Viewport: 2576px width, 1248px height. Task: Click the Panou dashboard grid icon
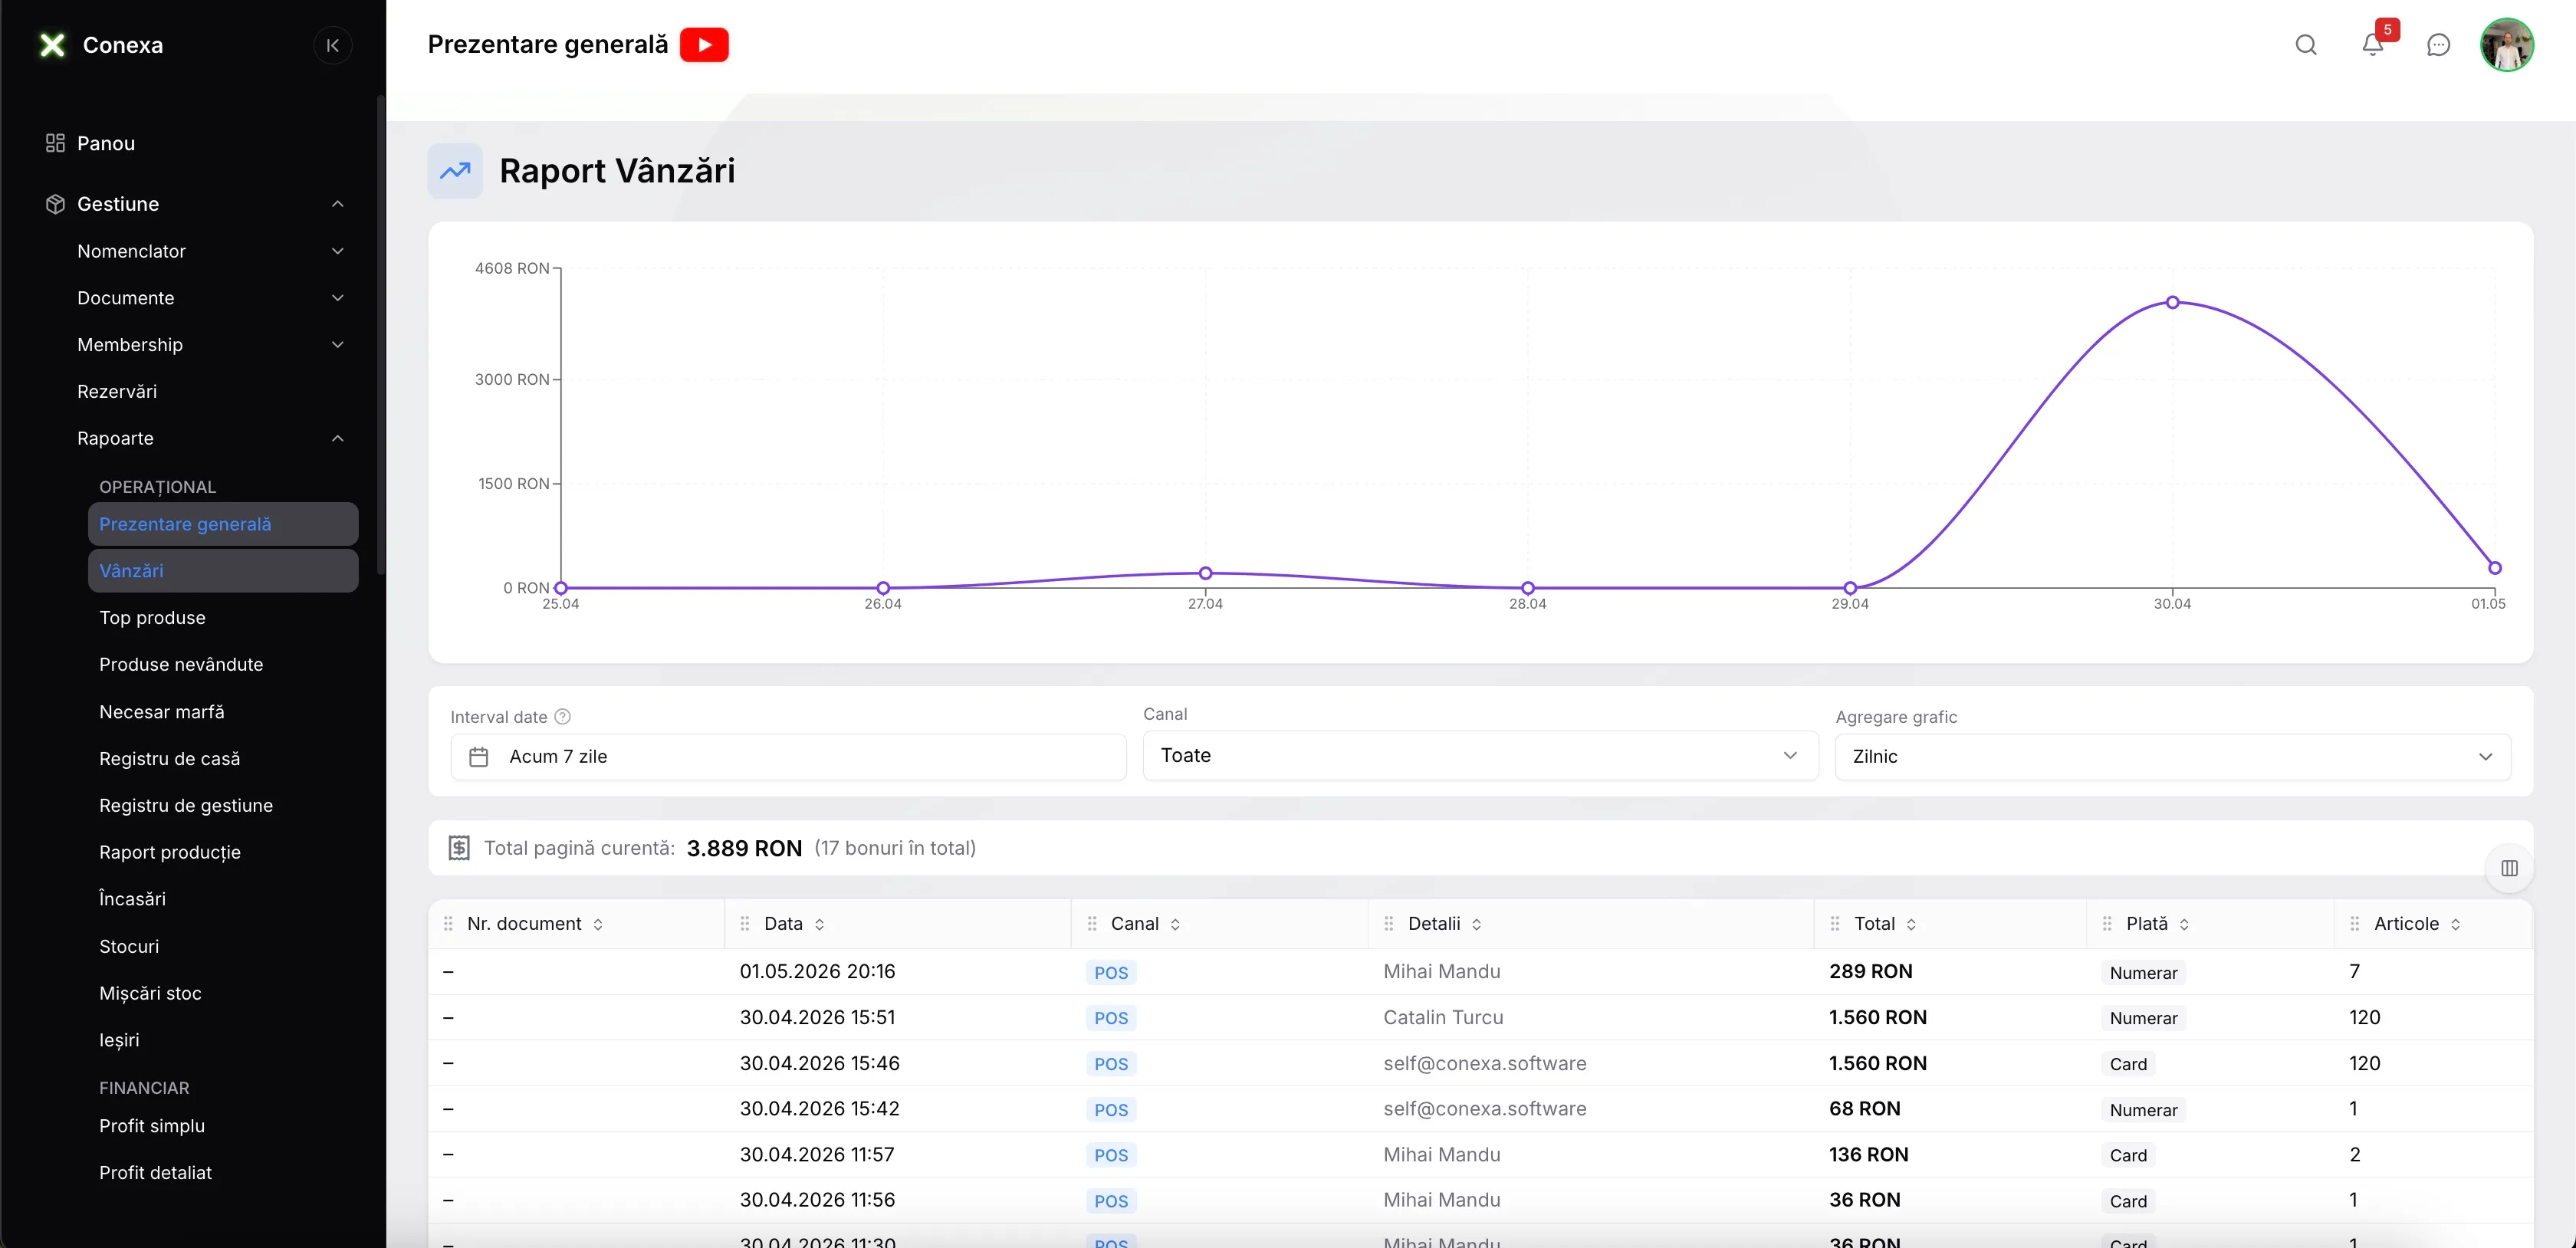click(55, 143)
